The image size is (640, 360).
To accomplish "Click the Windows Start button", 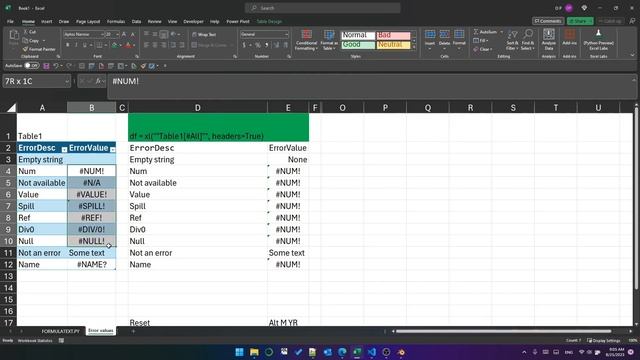I will coord(239,352).
